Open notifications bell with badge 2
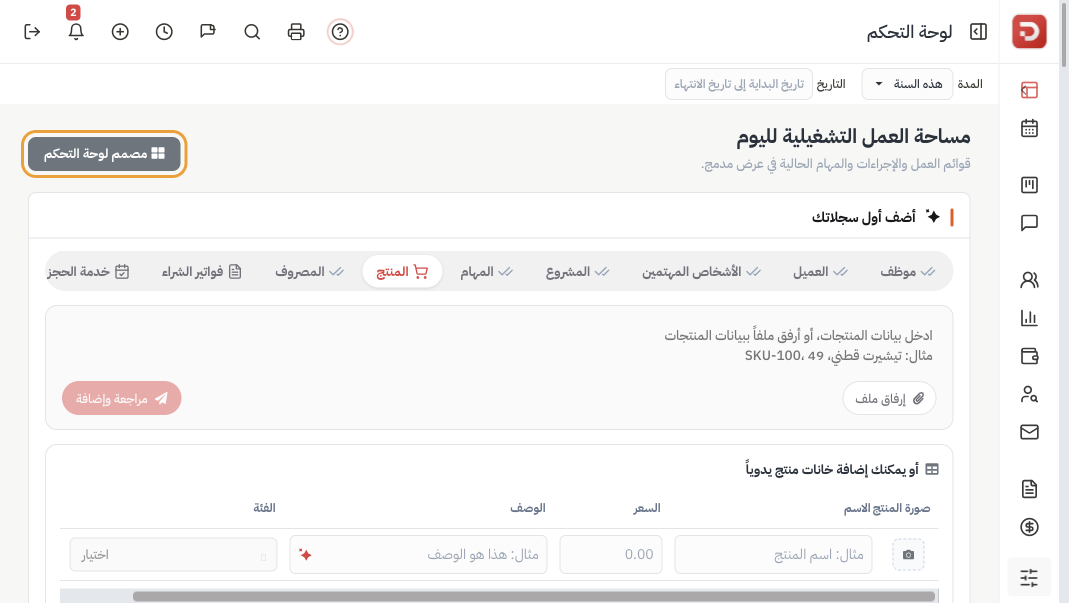The image size is (1069, 603). pos(76,31)
